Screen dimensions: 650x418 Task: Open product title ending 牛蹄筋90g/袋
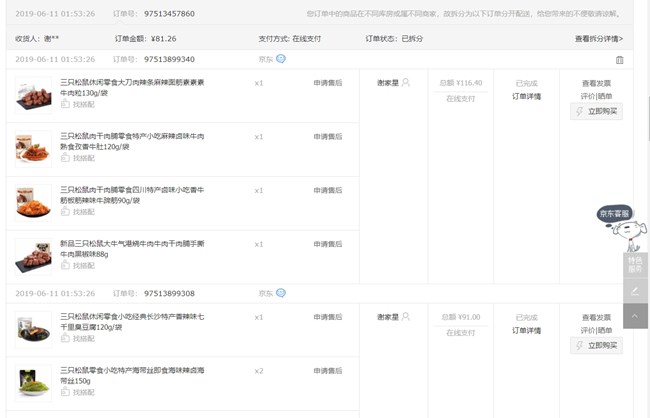pos(132,195)
